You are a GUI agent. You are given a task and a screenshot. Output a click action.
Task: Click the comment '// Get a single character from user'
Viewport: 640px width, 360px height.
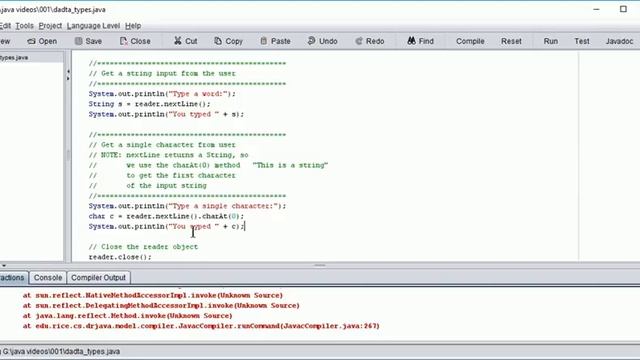[162, 145]
